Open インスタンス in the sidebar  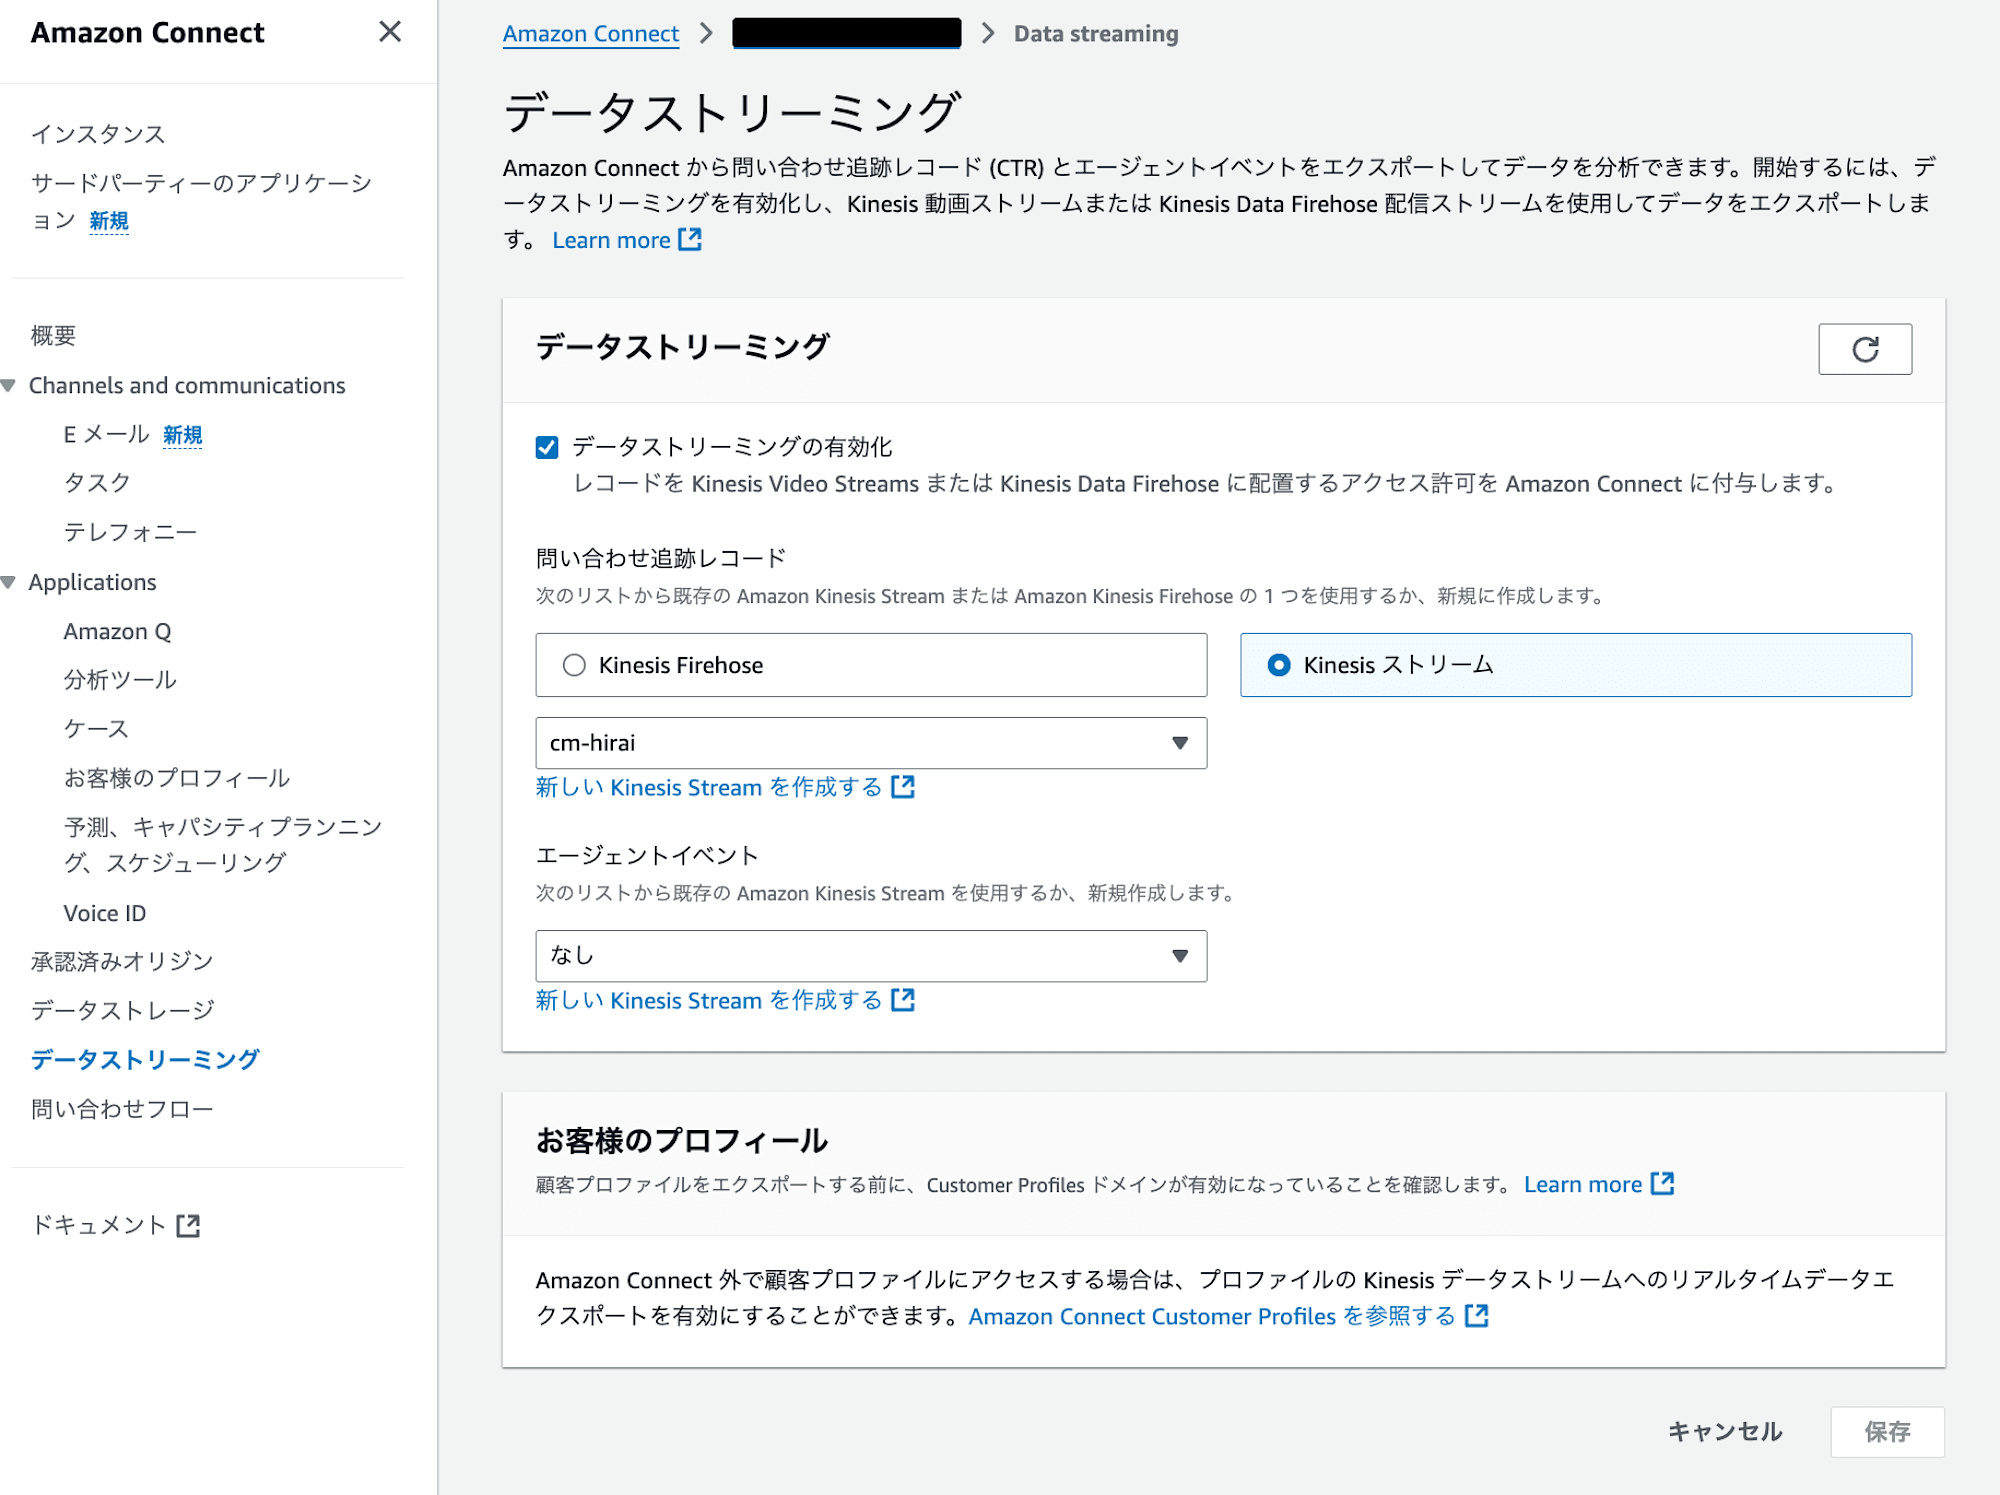[x=98, y=134]
